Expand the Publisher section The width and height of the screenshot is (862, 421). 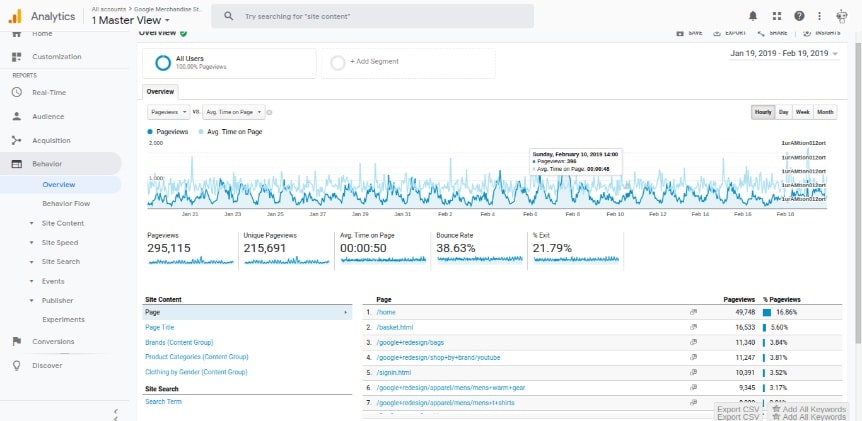(31, 301)
